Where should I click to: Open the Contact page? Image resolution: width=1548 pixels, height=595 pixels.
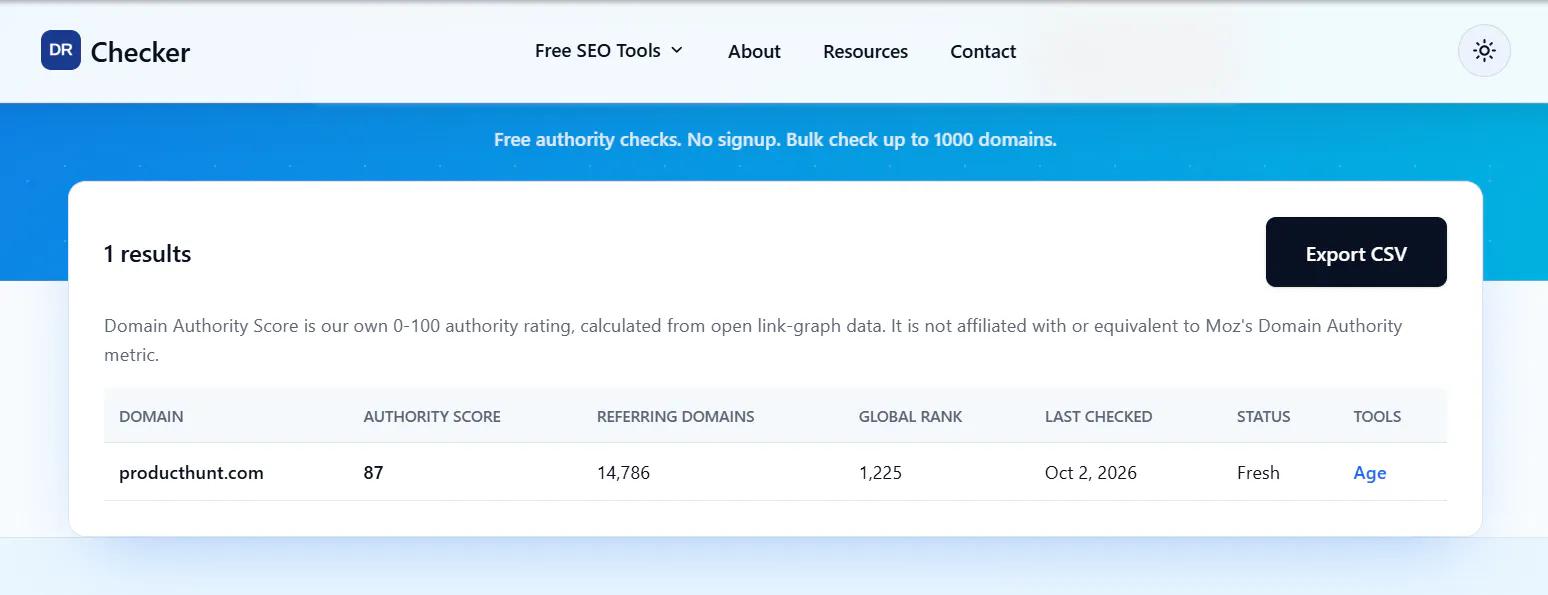click(983, 52)
